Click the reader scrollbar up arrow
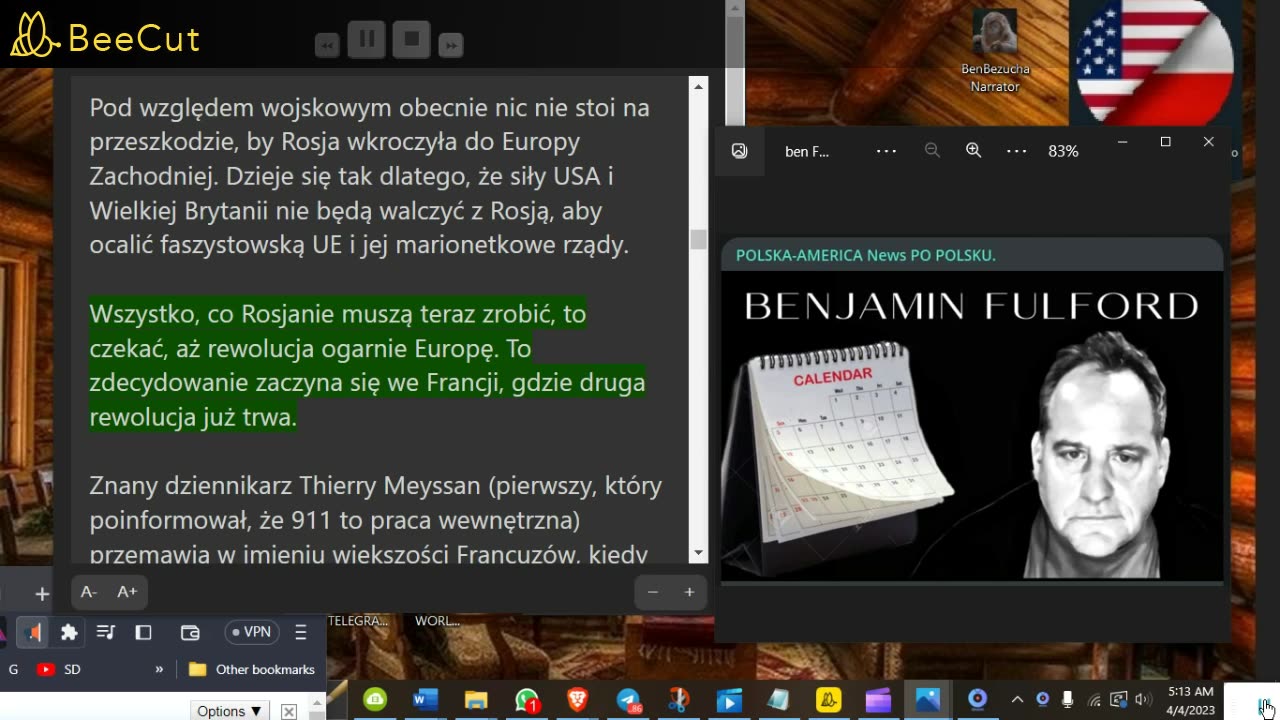 698,87
